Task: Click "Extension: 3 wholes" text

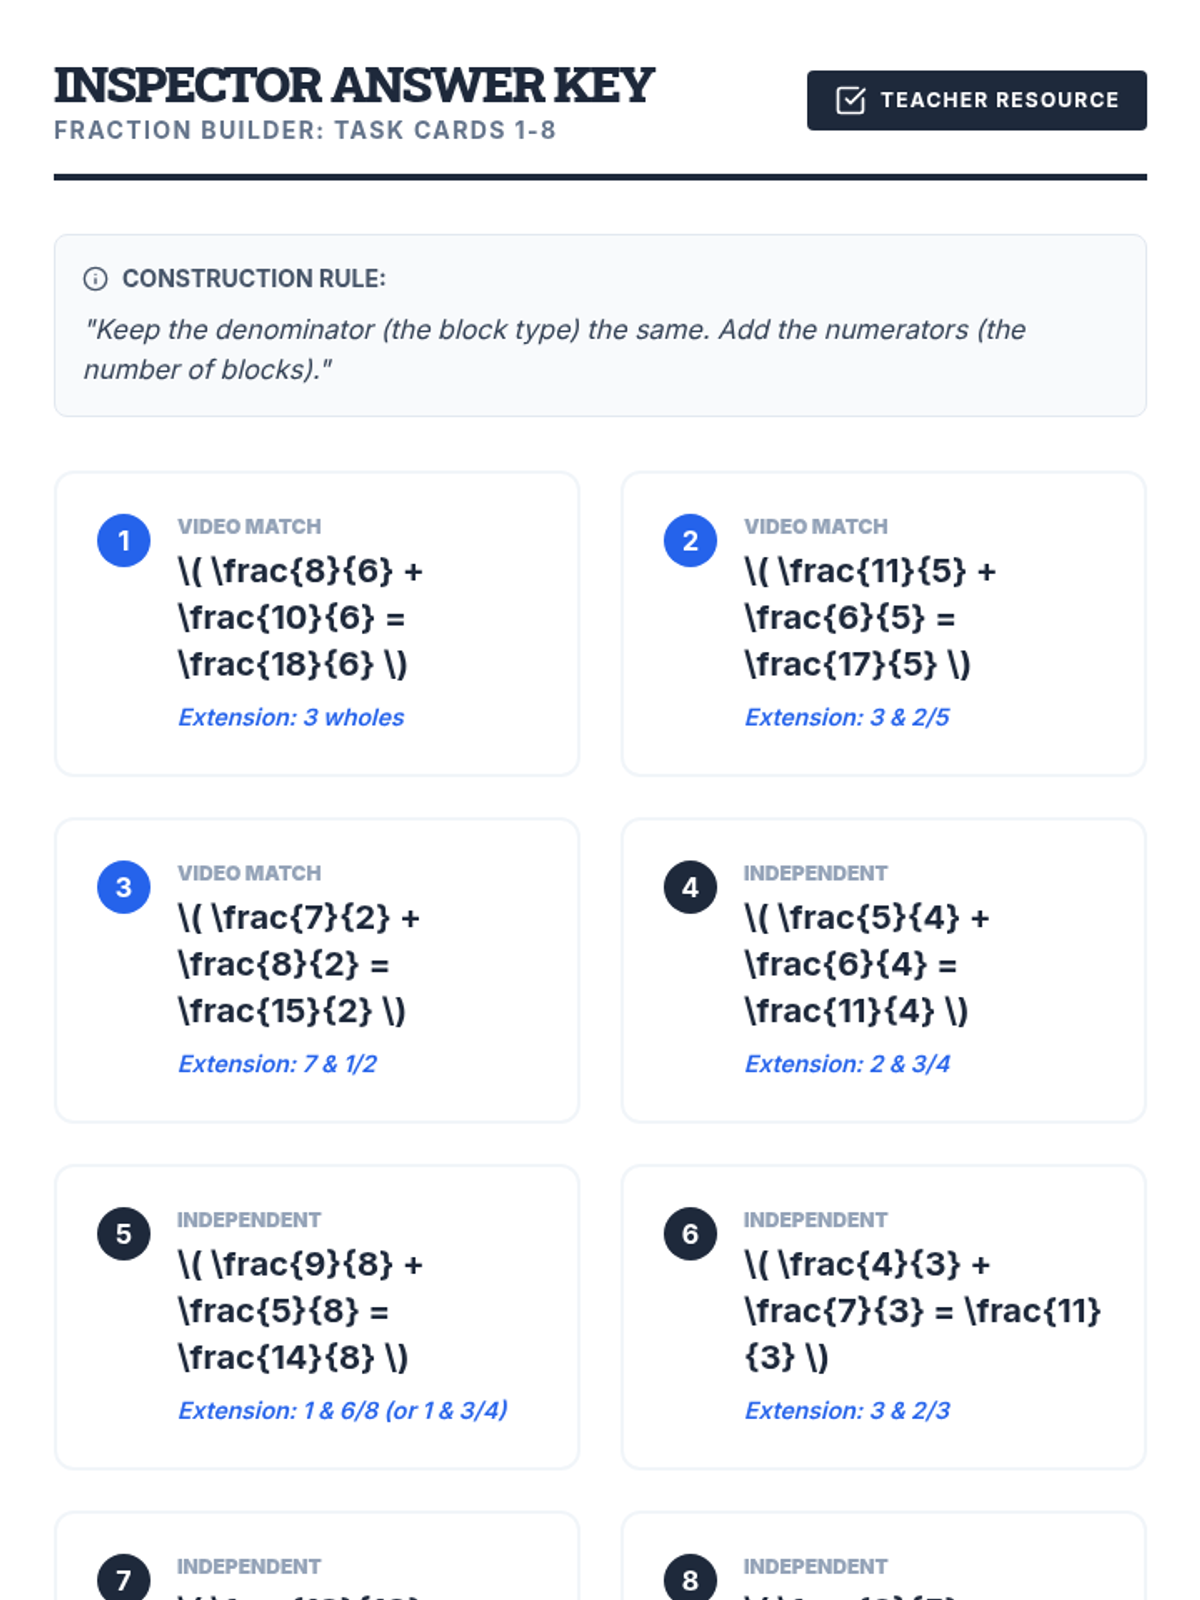Action: tap(291, 717)
